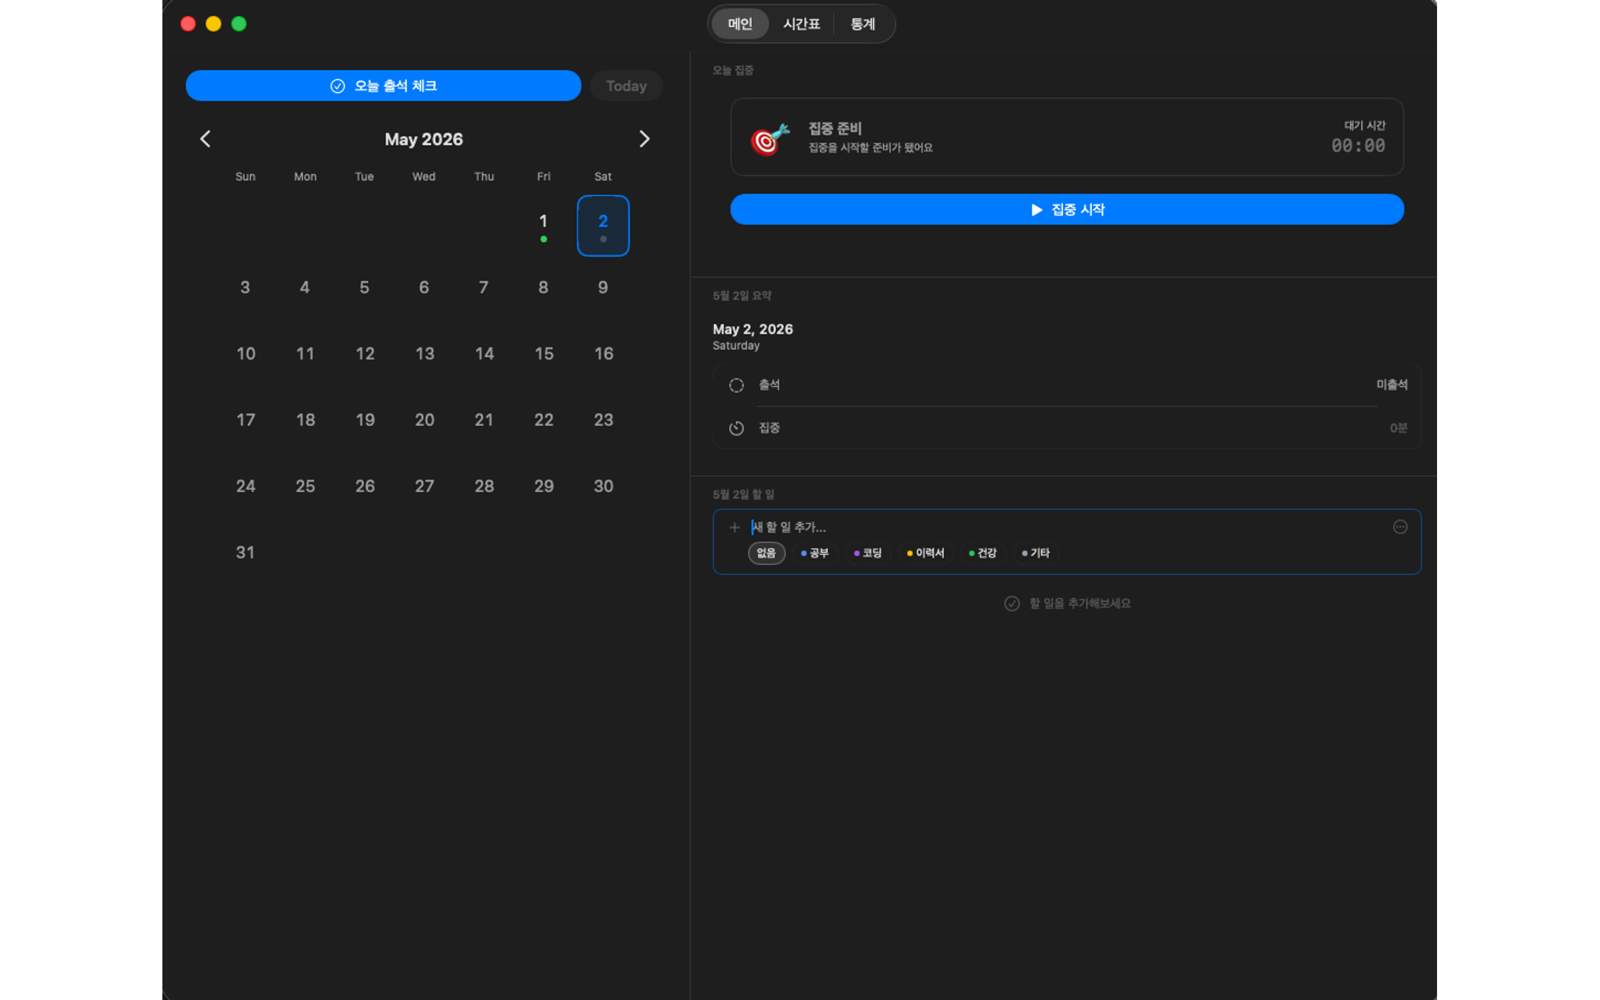Go to previous month with left chevron
This screenshot has width=1600, height=1000.
click(205, 139)
